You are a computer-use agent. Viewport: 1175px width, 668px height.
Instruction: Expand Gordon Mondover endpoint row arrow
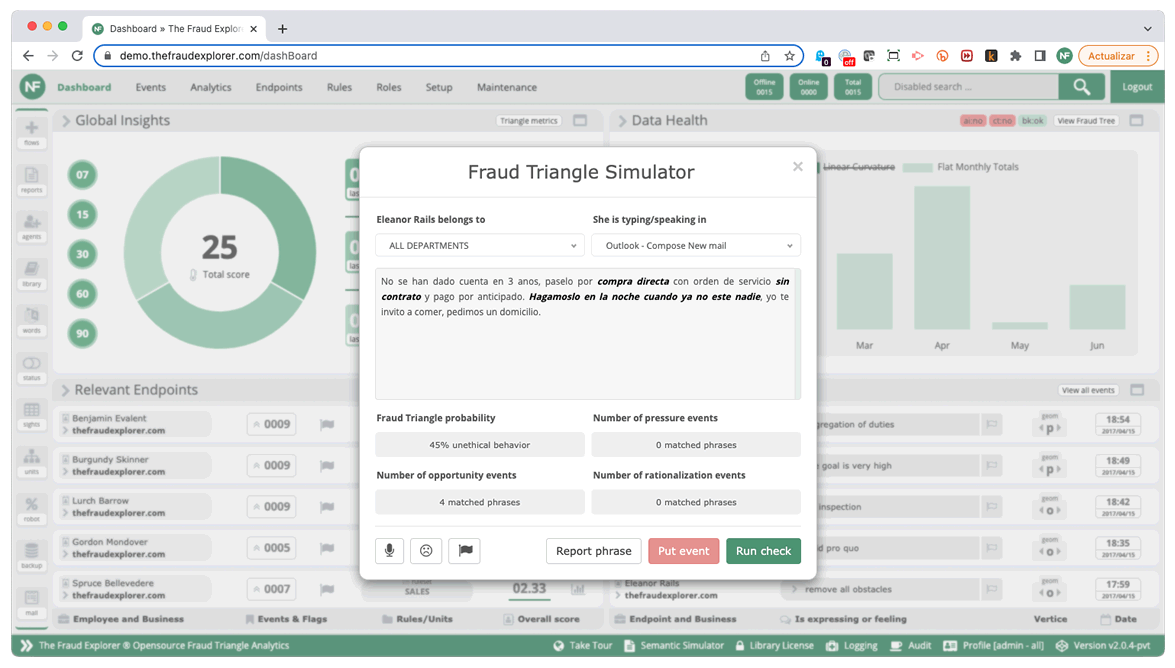(65, 554)
